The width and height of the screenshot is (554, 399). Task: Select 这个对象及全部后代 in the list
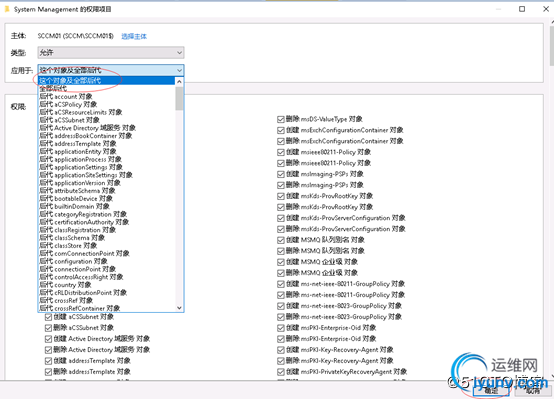tap(106, 81)
